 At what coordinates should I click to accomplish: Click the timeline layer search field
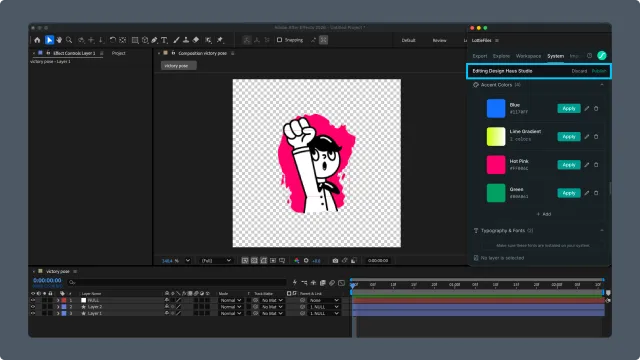[x=177, y=282]
